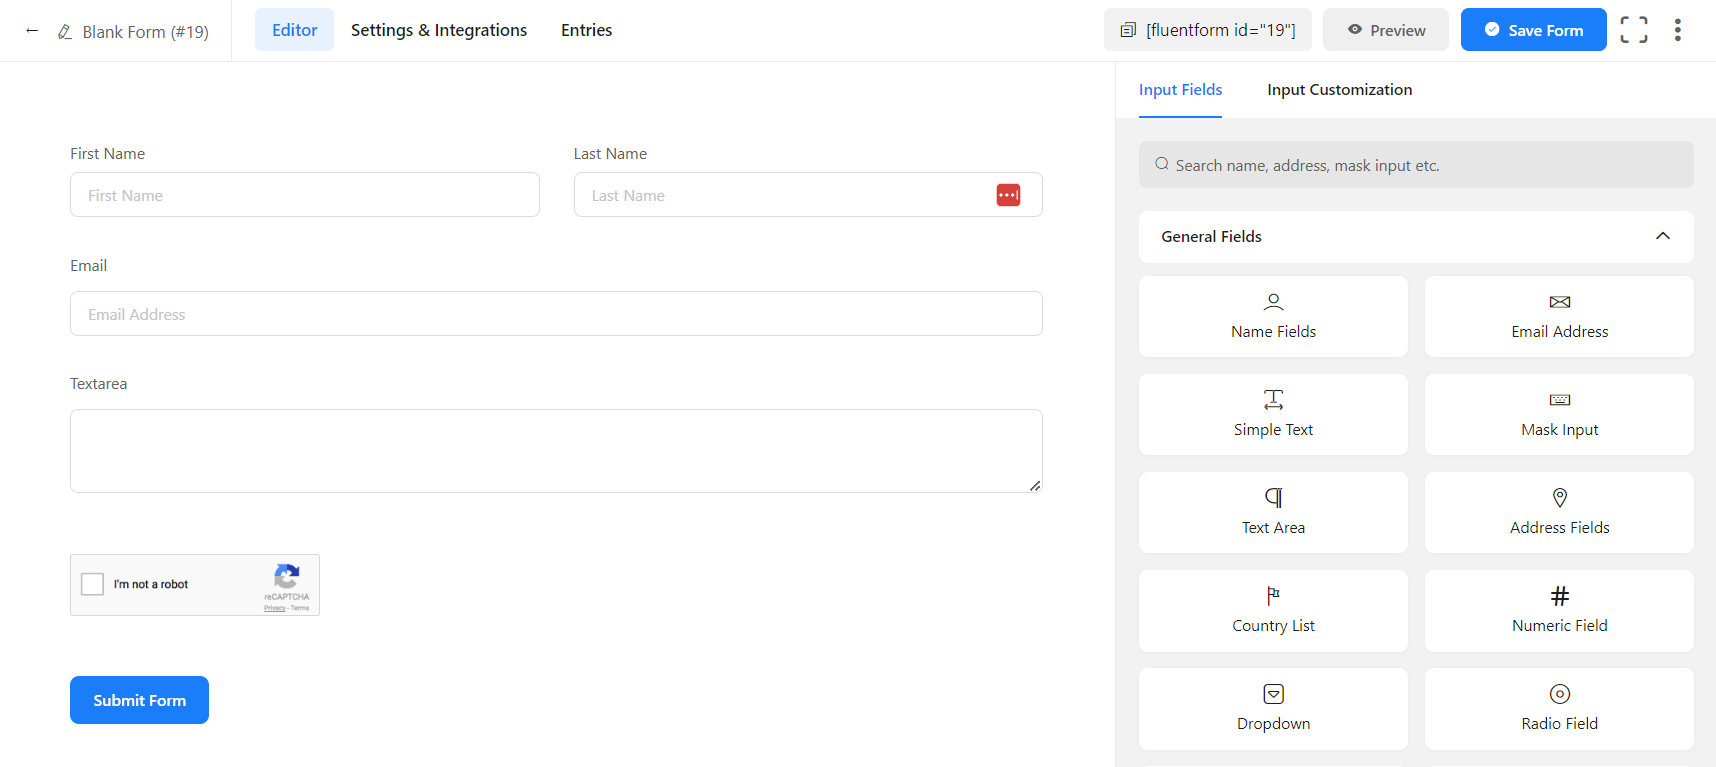1716x767 pixels.
Task: Collapse the General Fields section
Action: coord(1662,236)
